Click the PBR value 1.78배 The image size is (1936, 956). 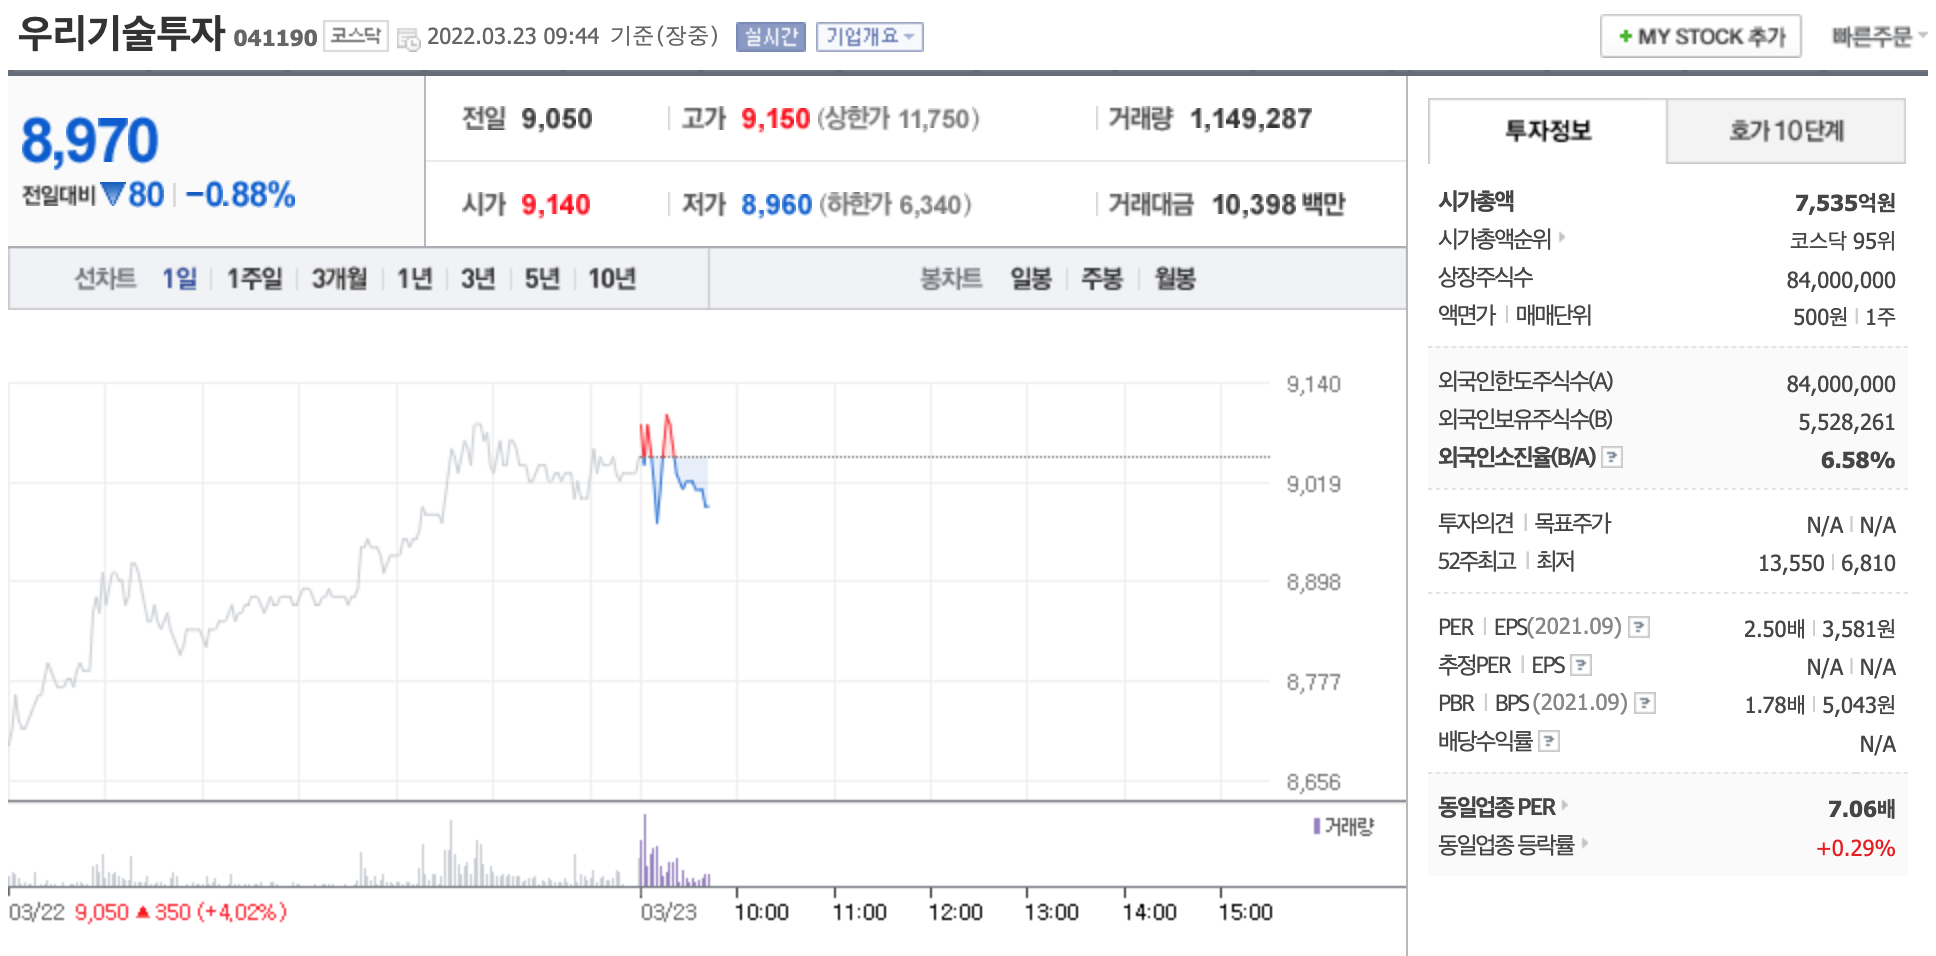(x=1775, y=705)
